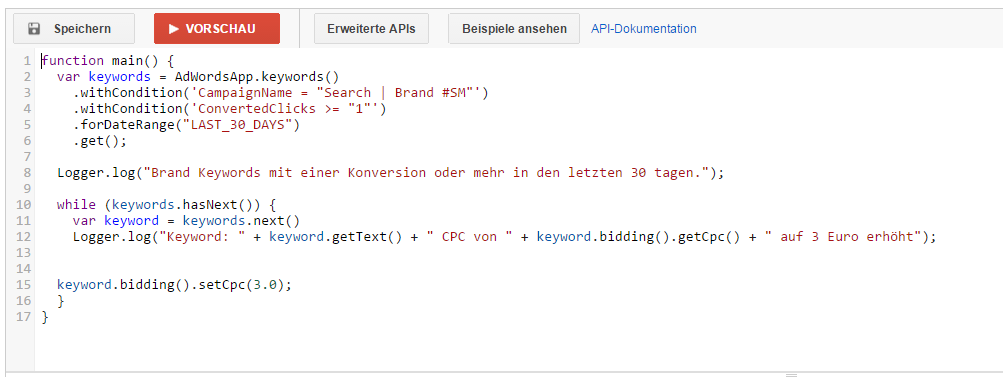
Task: Open the API-Dokumentation link
Action: [x=644, y=29]
